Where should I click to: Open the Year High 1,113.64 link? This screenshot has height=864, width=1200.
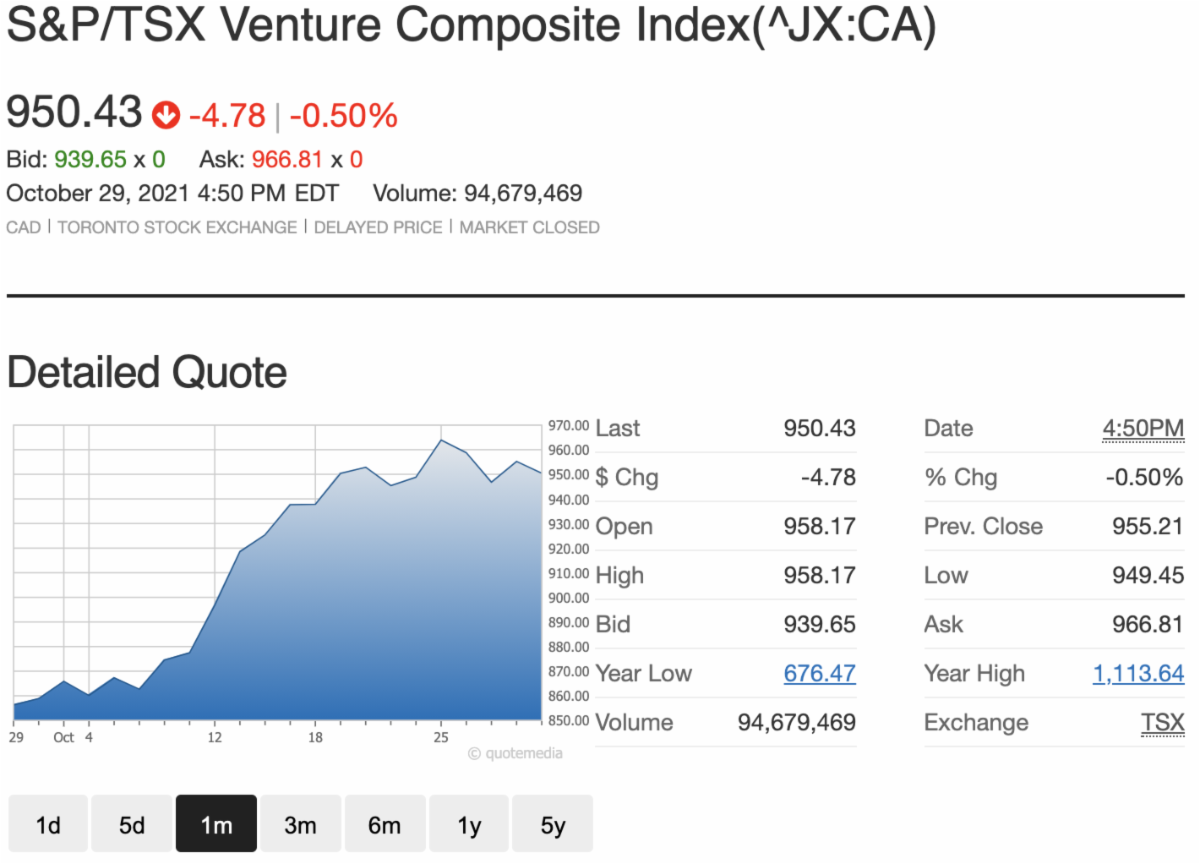tap(1138, 673)
